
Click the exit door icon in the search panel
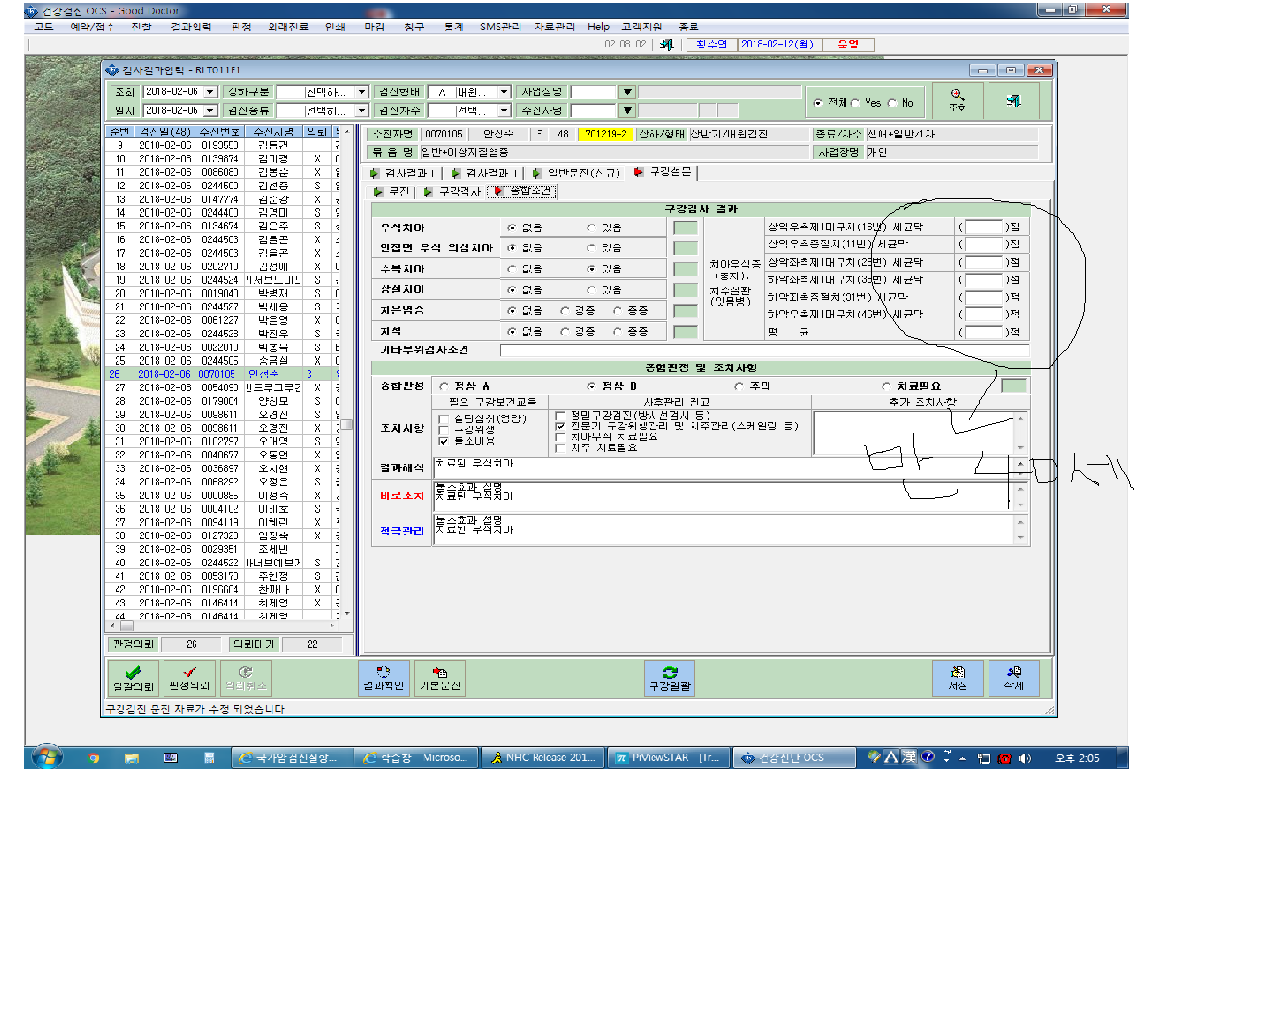(1013, 100)
